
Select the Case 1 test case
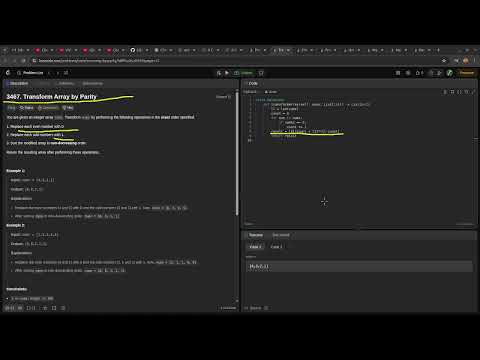[255, 247]
